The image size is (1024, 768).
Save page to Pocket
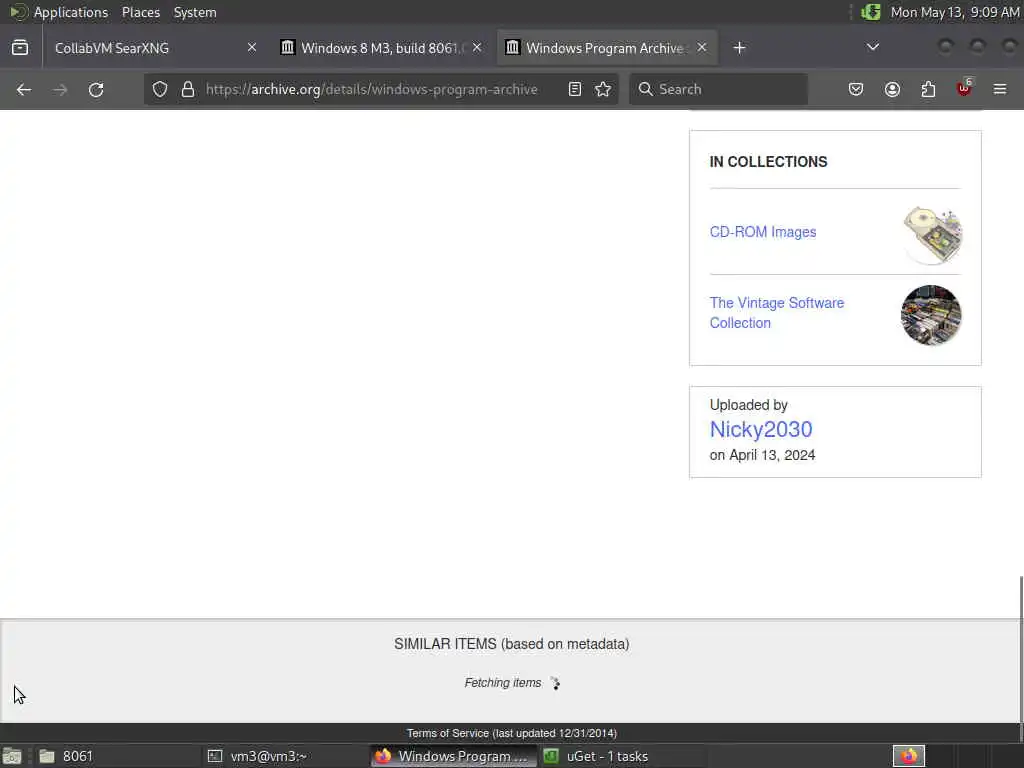[x=856, y=89]
